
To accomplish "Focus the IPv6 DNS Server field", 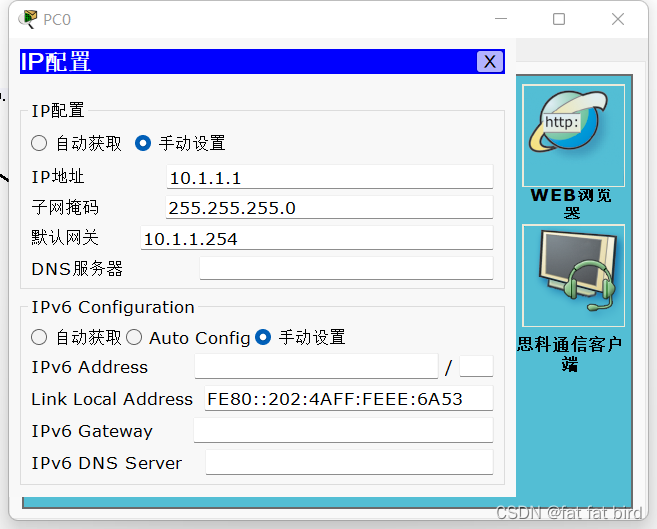I will coord(349,462).
